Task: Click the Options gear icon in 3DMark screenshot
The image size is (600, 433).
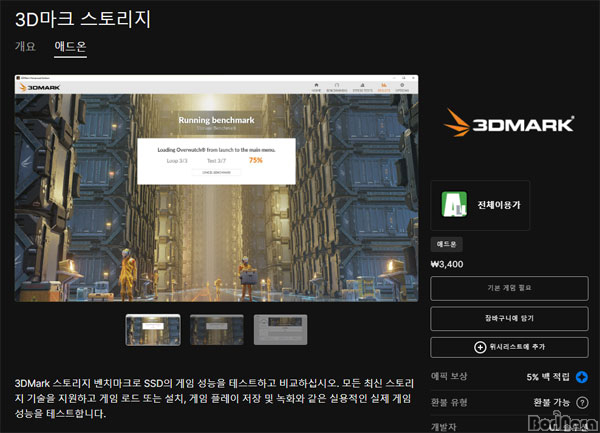Action: coord(402,87)
